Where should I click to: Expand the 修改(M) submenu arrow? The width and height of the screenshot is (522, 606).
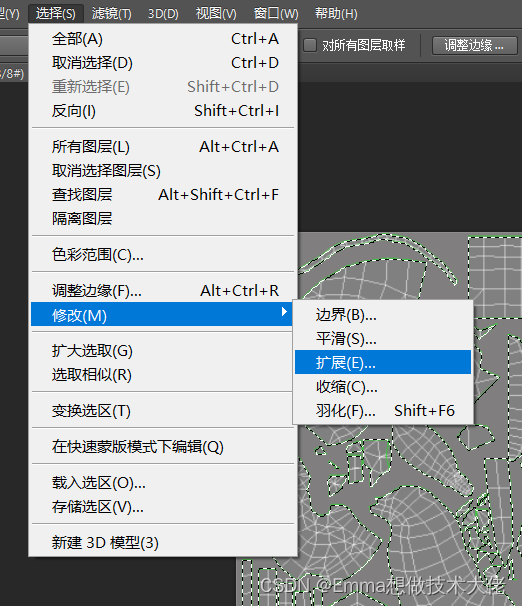[x=284, y=312]
